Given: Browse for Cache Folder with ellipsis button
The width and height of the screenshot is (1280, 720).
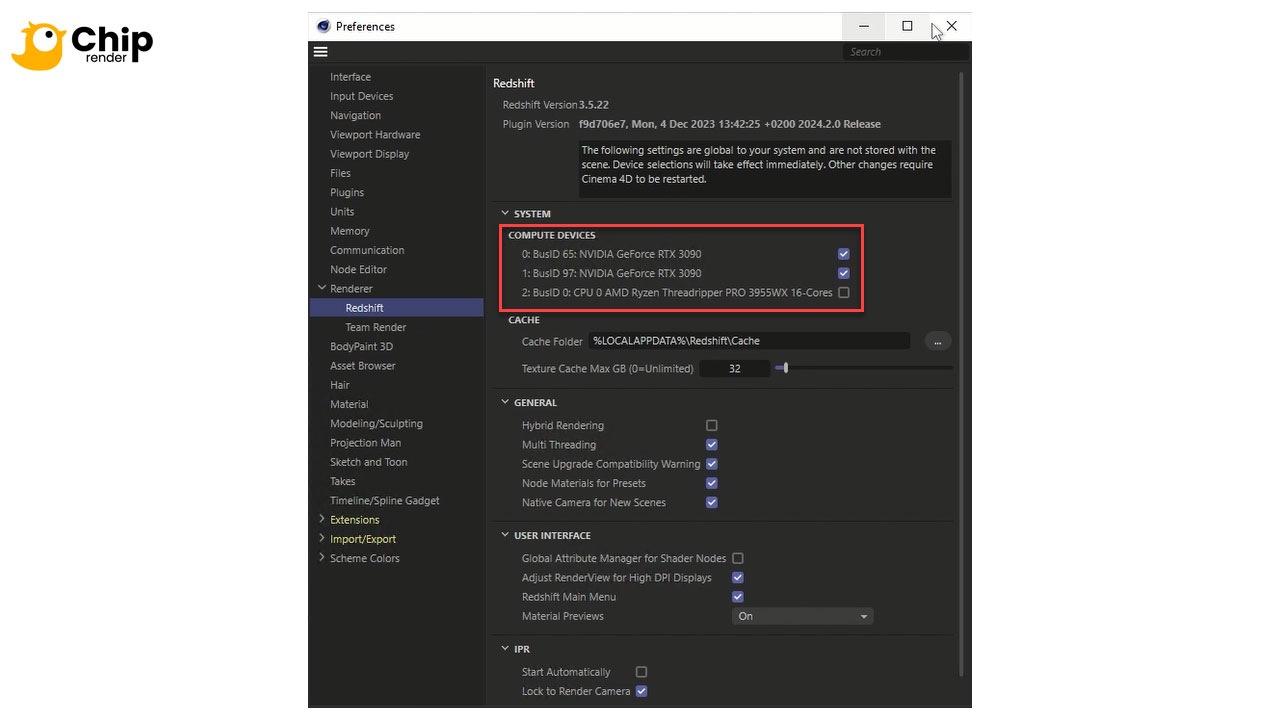Looking at the screenshot, I should pyautogui.click(x=937, y=341).
